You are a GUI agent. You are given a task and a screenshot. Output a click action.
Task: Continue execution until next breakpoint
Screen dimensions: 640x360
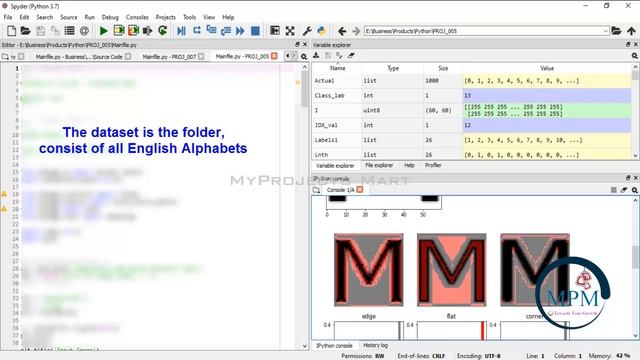[240, 31]
